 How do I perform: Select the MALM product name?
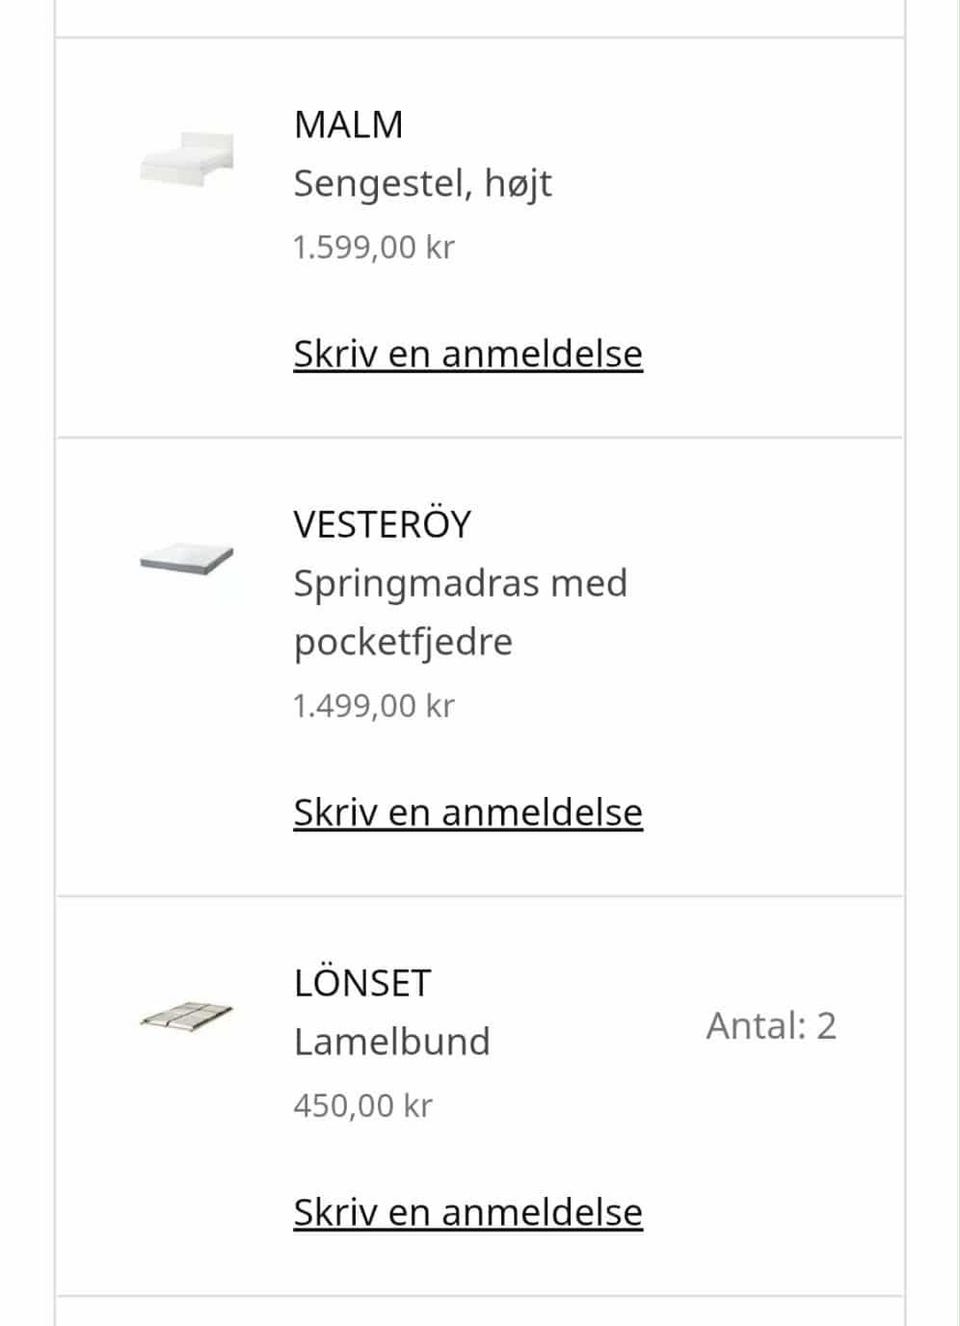coord(348,125)
